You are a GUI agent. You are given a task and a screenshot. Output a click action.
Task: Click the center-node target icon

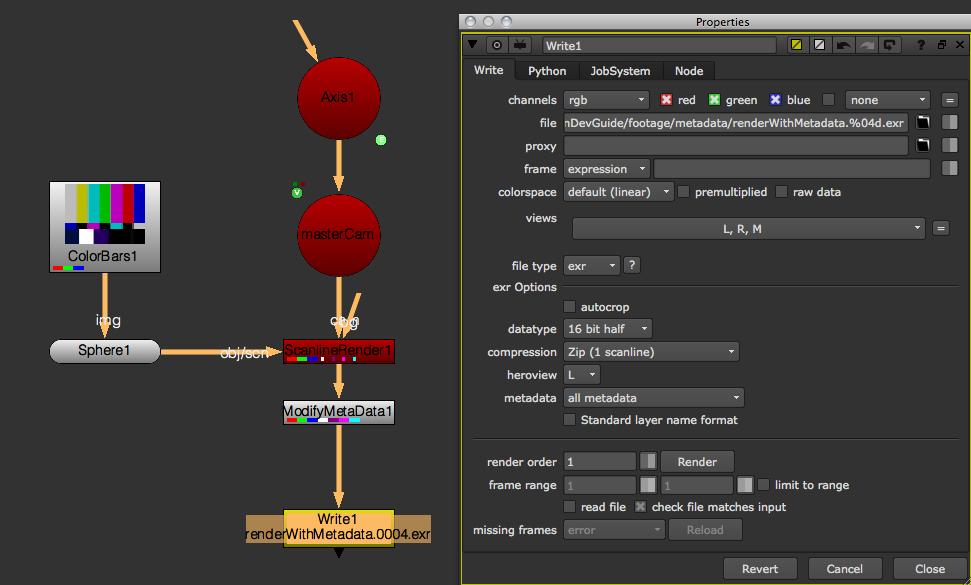(x=497, y=45)
